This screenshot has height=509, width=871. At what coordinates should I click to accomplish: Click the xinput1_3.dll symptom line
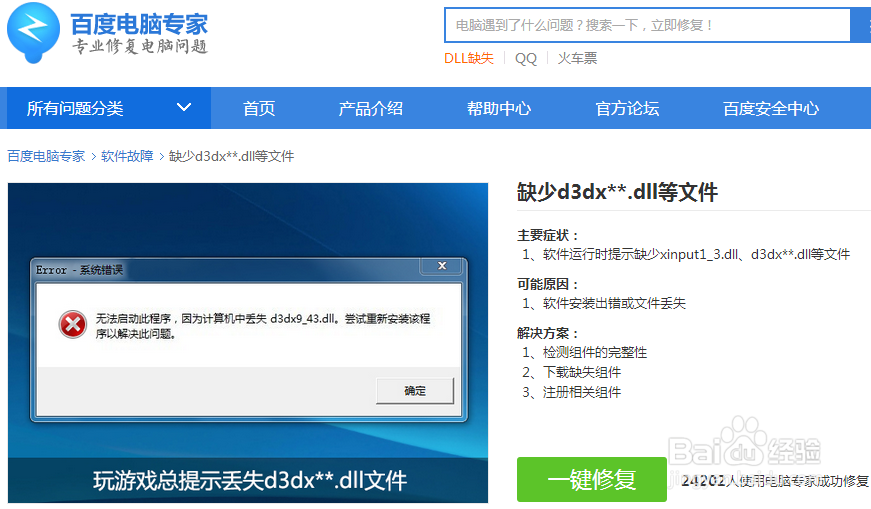686,254
